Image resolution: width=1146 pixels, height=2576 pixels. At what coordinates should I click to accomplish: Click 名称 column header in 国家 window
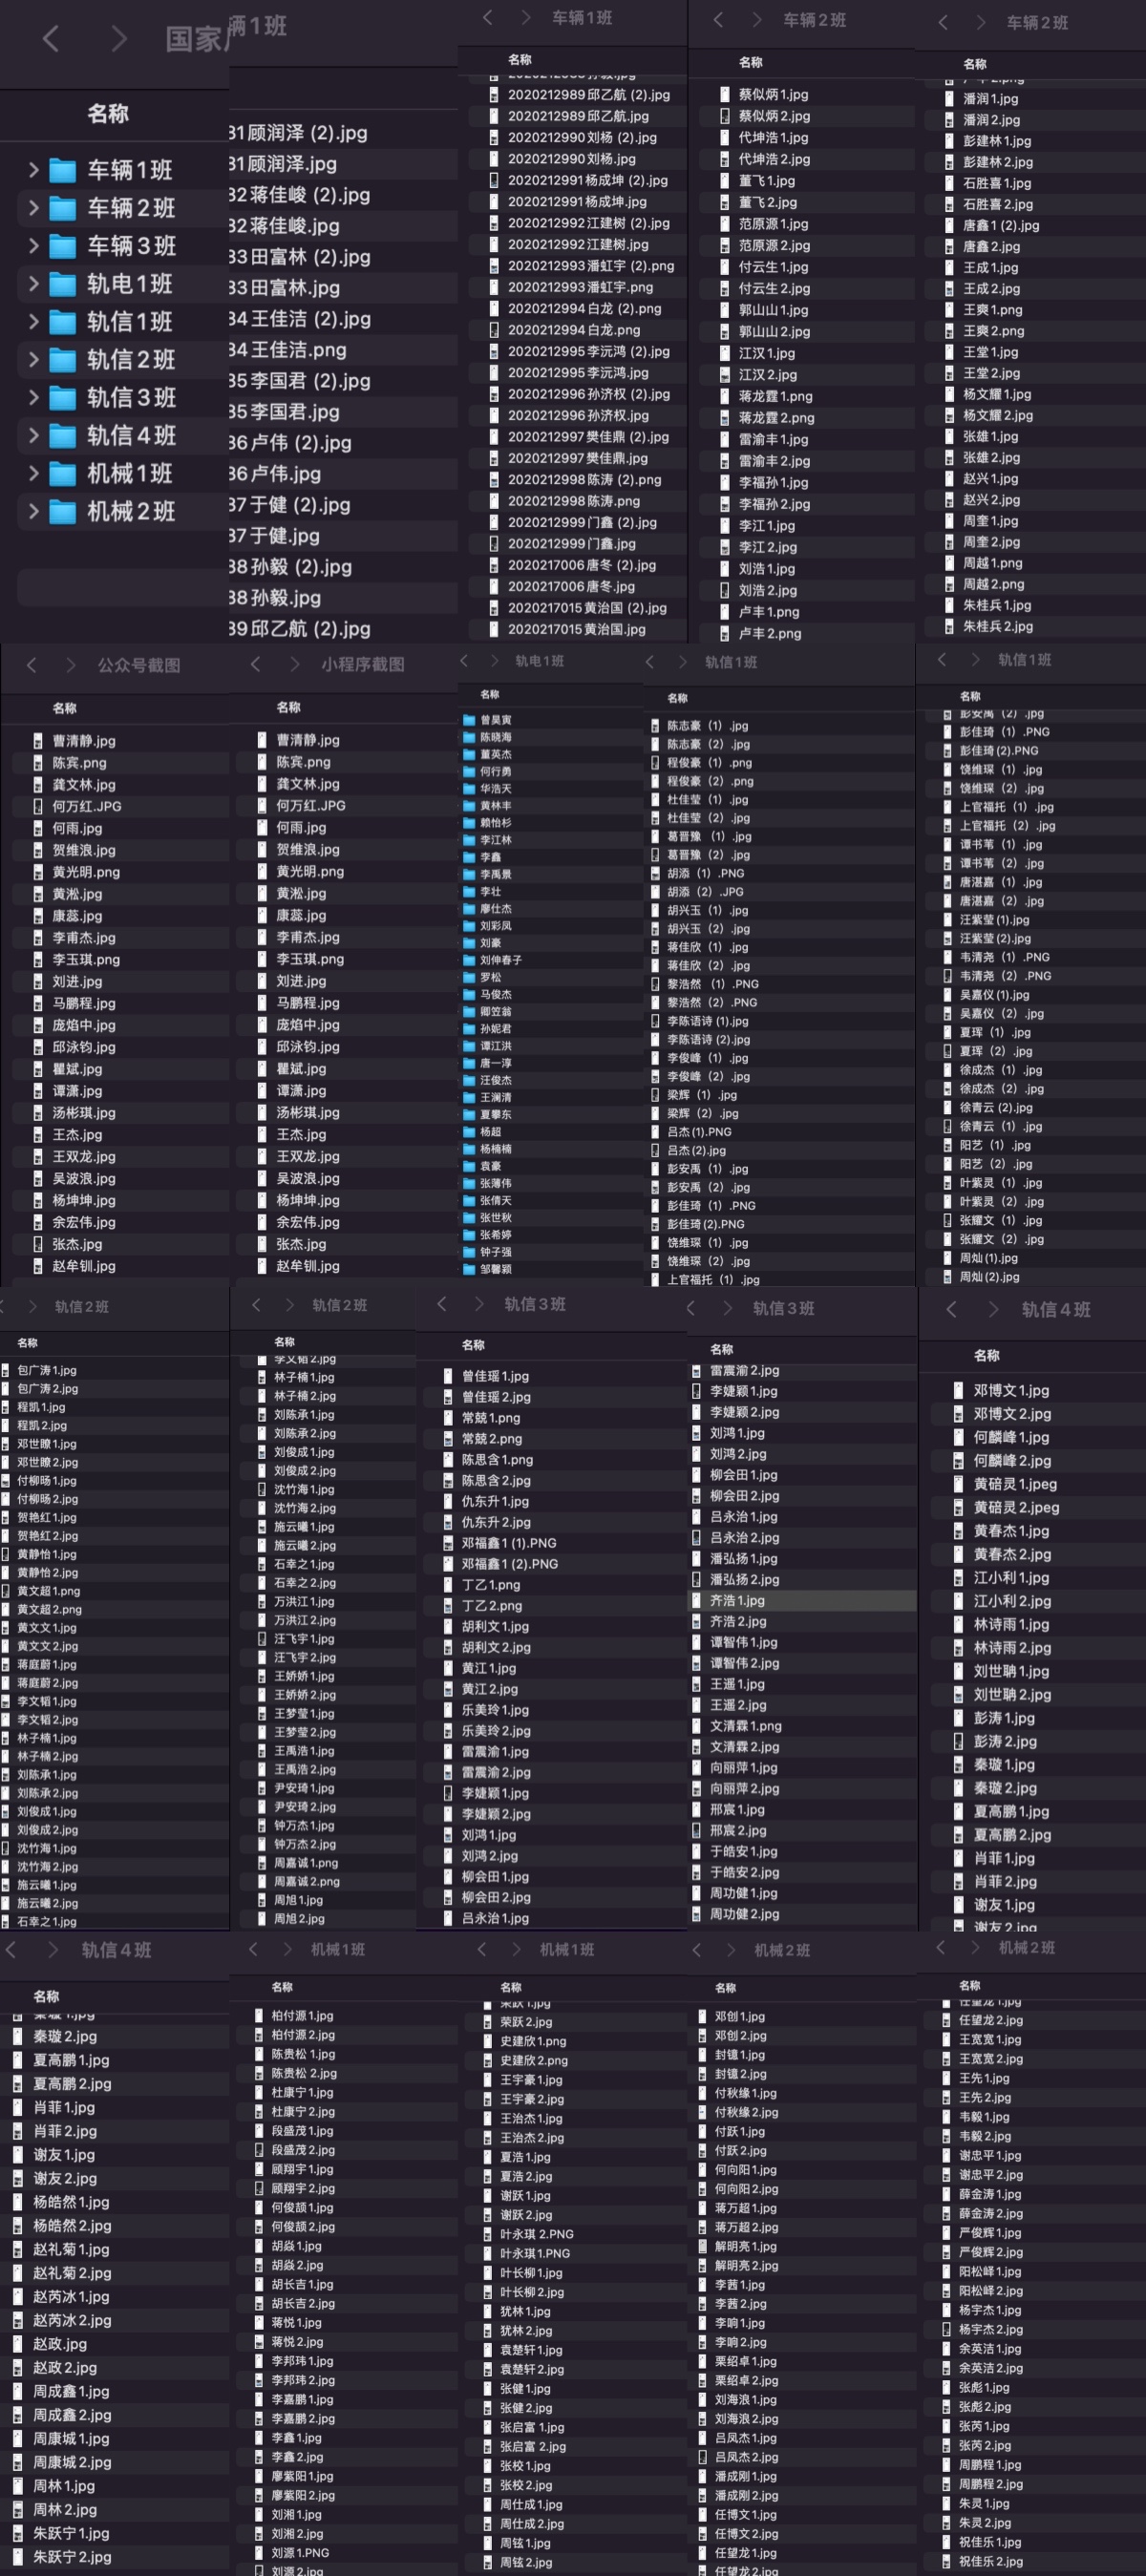(x=108, y=114)
